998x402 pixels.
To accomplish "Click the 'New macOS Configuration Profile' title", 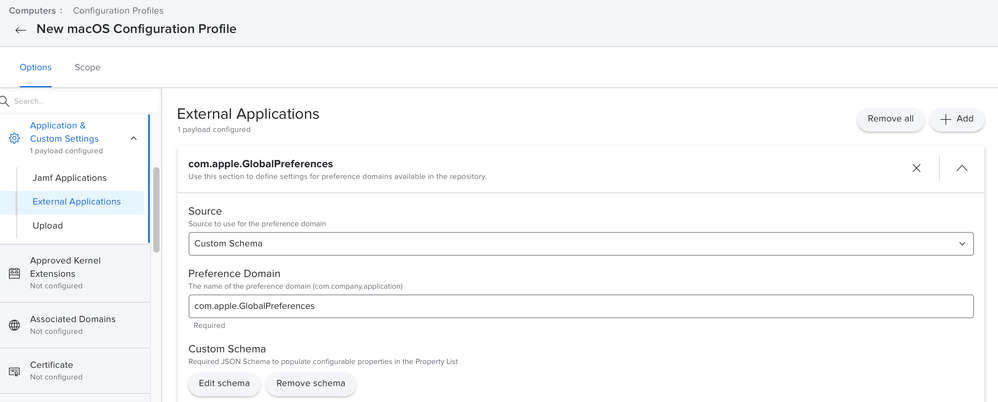I will pos(136,29).
